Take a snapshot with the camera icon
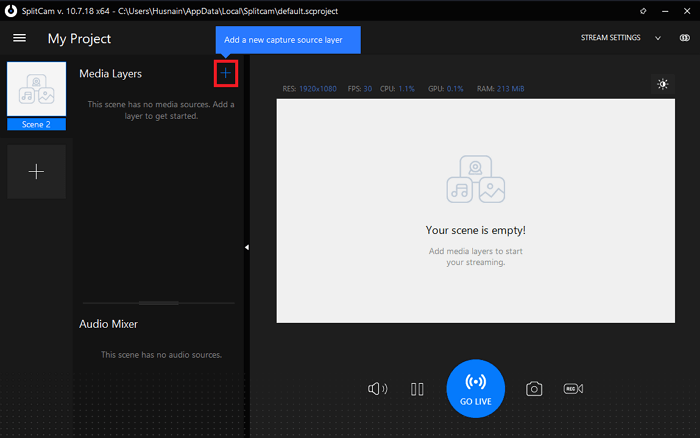 [534, 388]
